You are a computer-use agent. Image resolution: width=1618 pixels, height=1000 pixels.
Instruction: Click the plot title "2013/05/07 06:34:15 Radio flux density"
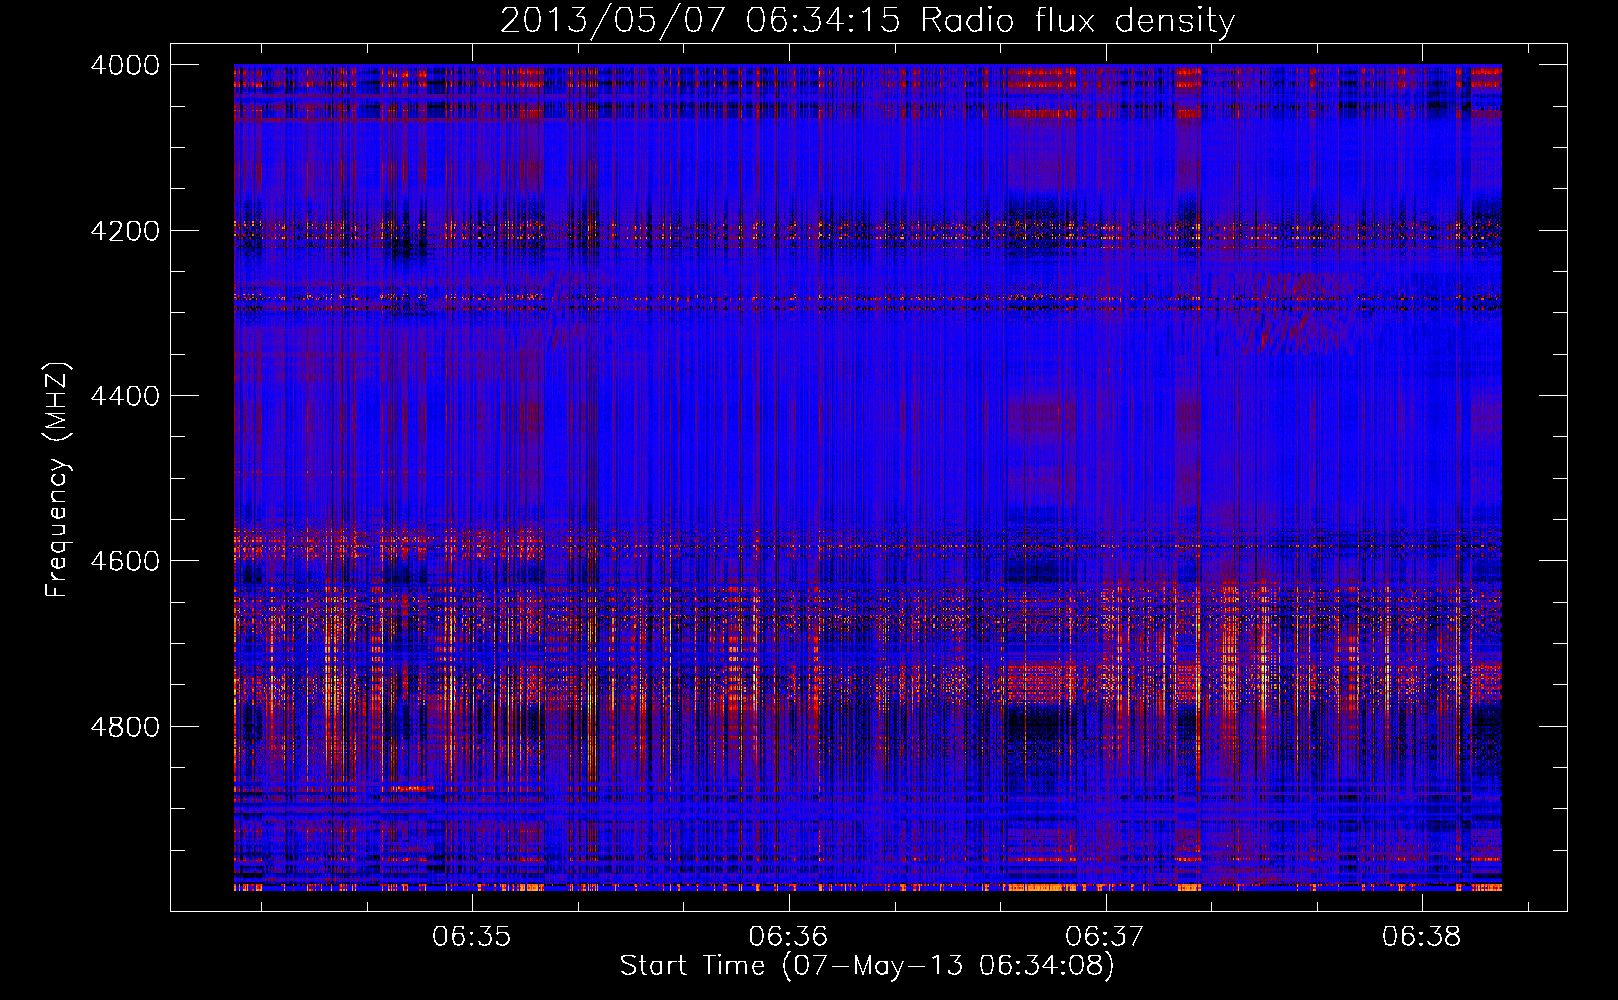(x=867, y=20)
